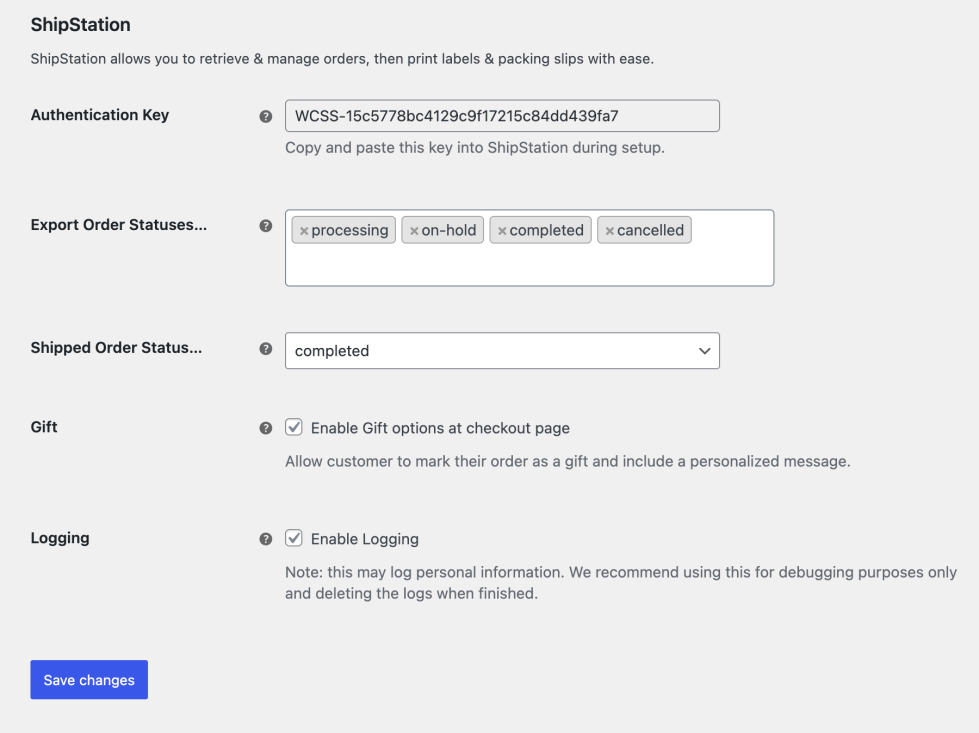Remove the on-hold status tag

pos(414,231)
